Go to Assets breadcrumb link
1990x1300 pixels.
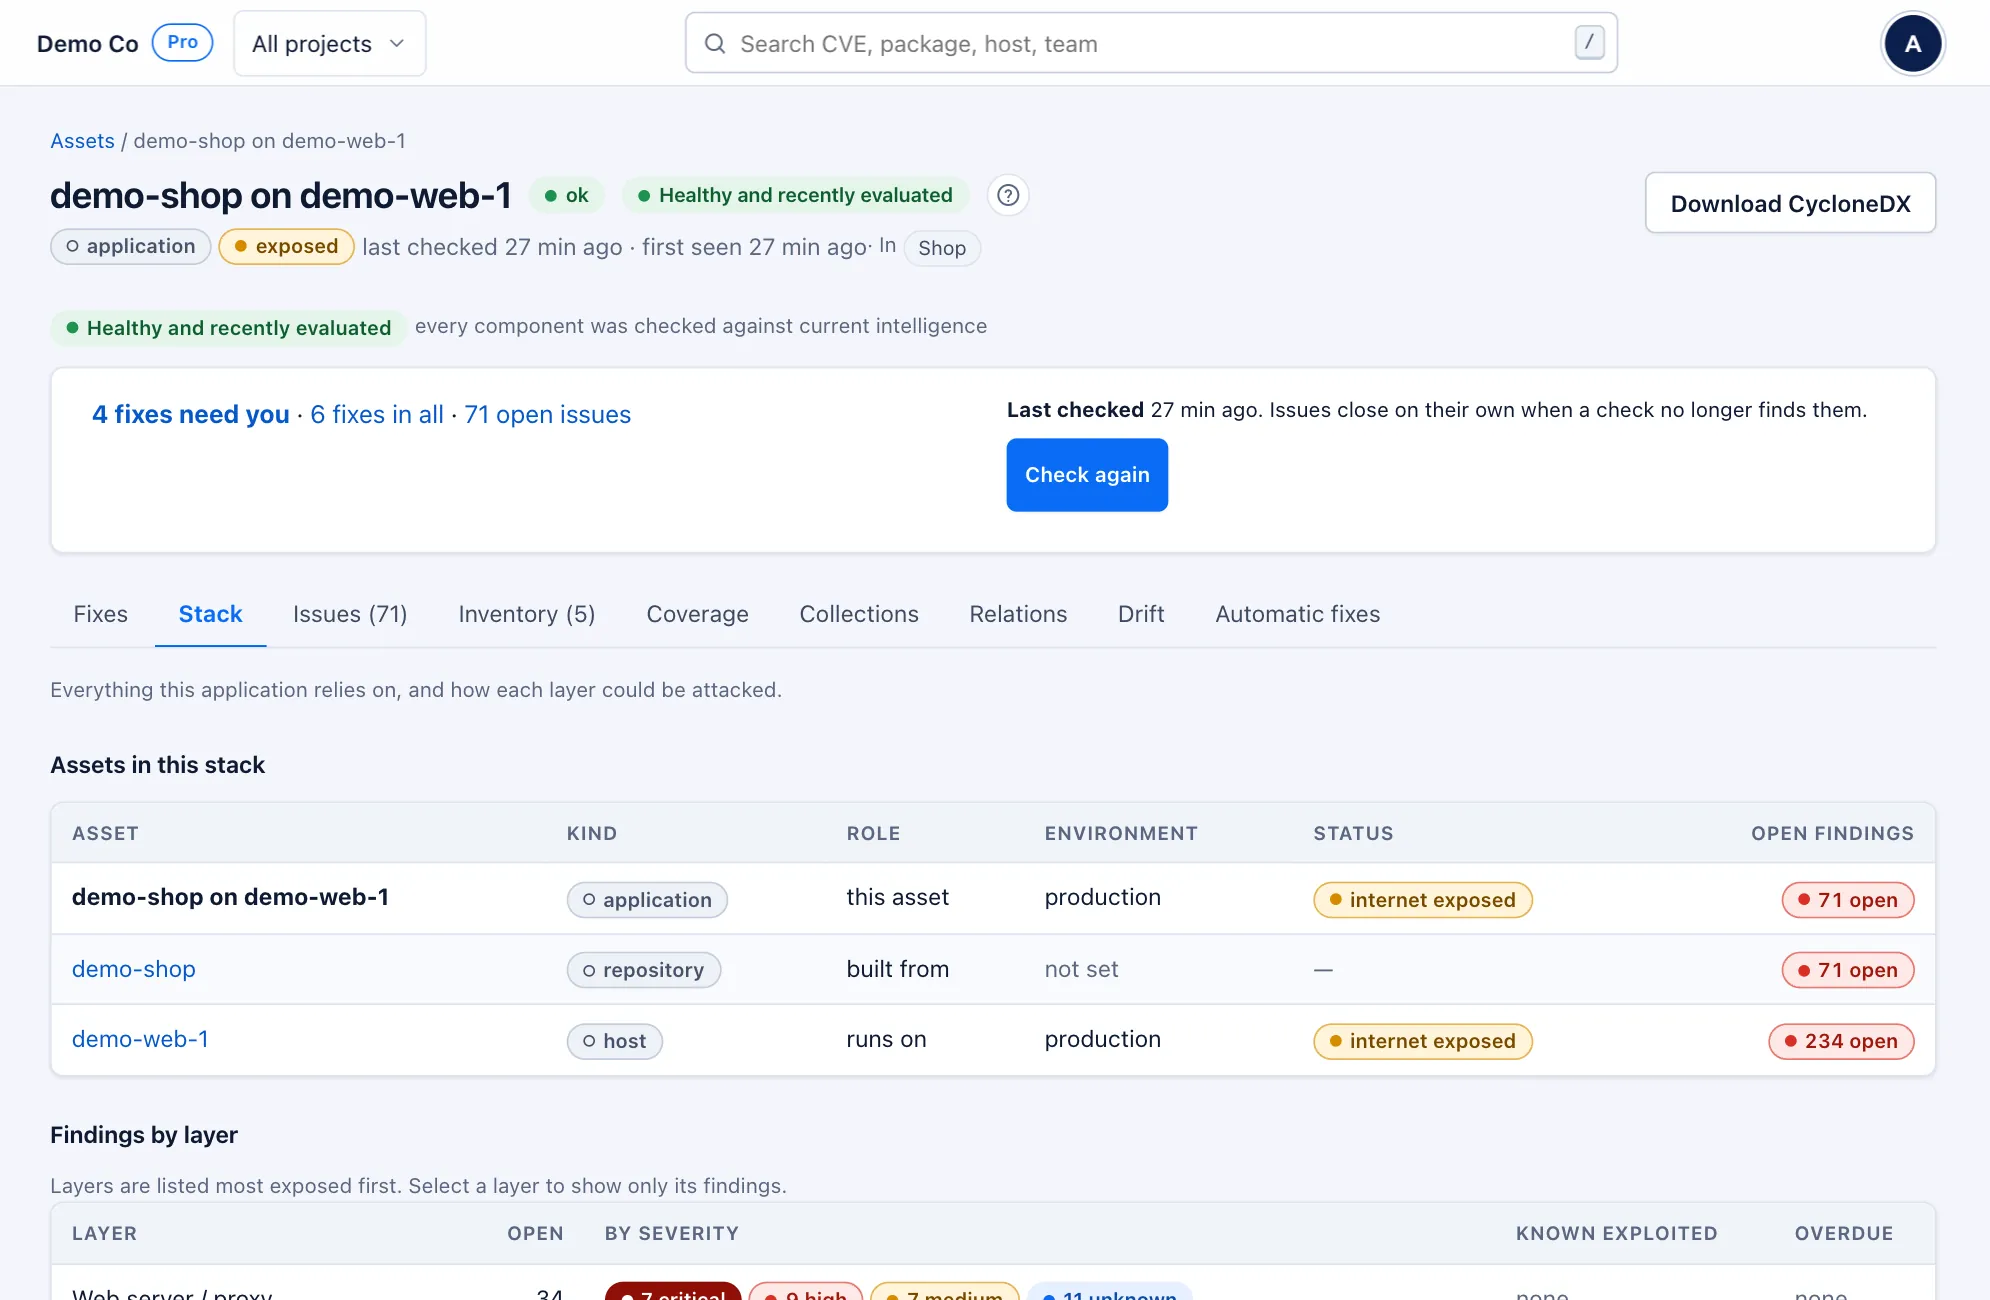(83, 141)
